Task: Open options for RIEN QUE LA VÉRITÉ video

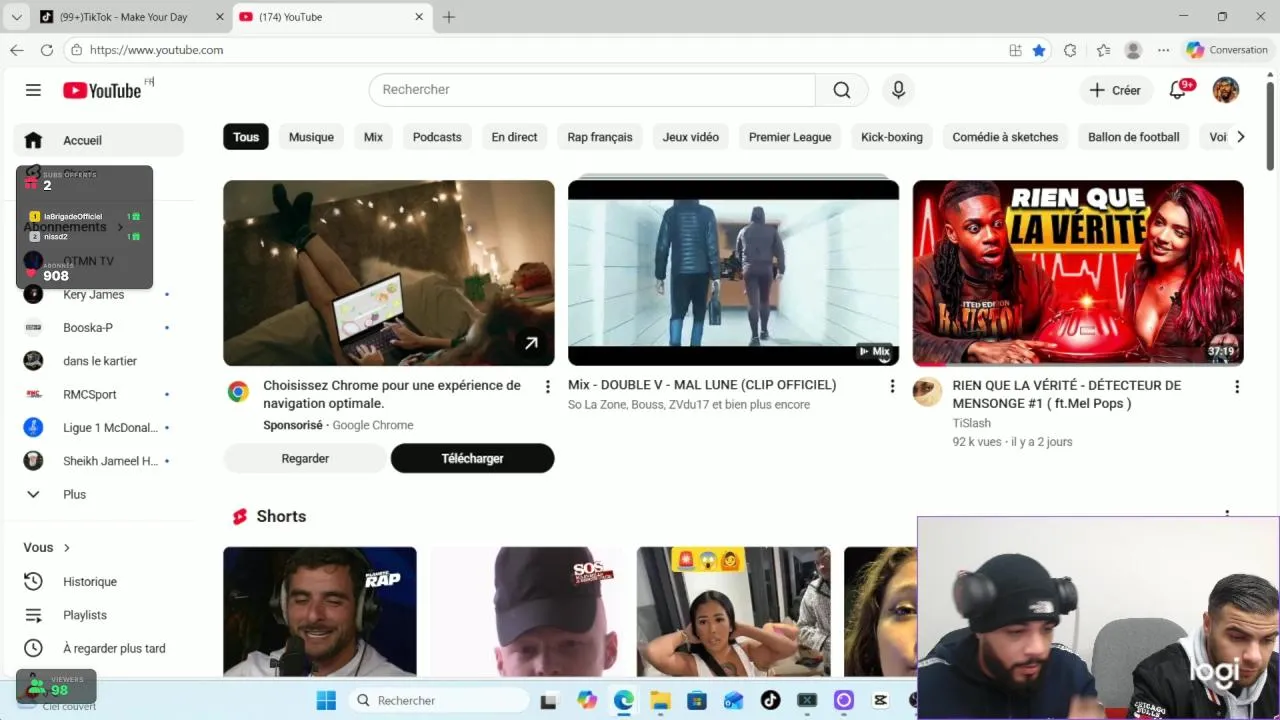Action: point(1237,386)
